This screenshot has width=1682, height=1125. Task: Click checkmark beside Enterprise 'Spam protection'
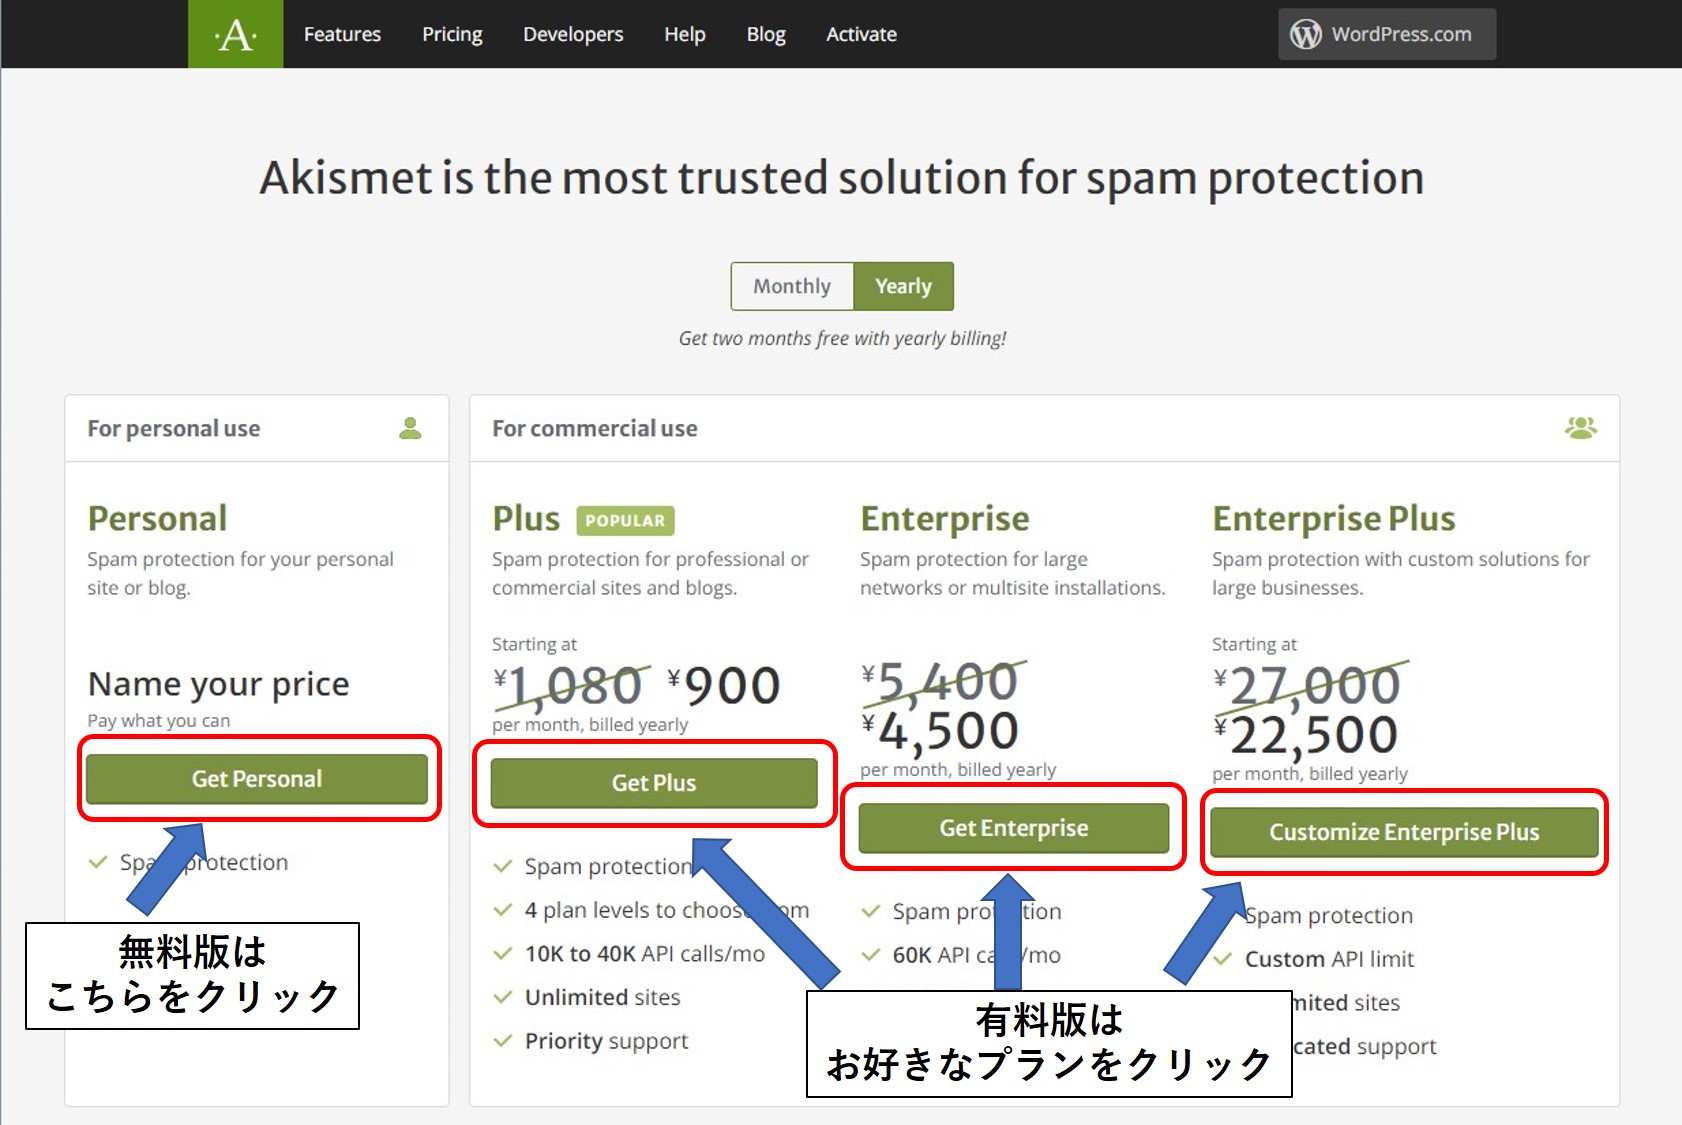[871, 911]
